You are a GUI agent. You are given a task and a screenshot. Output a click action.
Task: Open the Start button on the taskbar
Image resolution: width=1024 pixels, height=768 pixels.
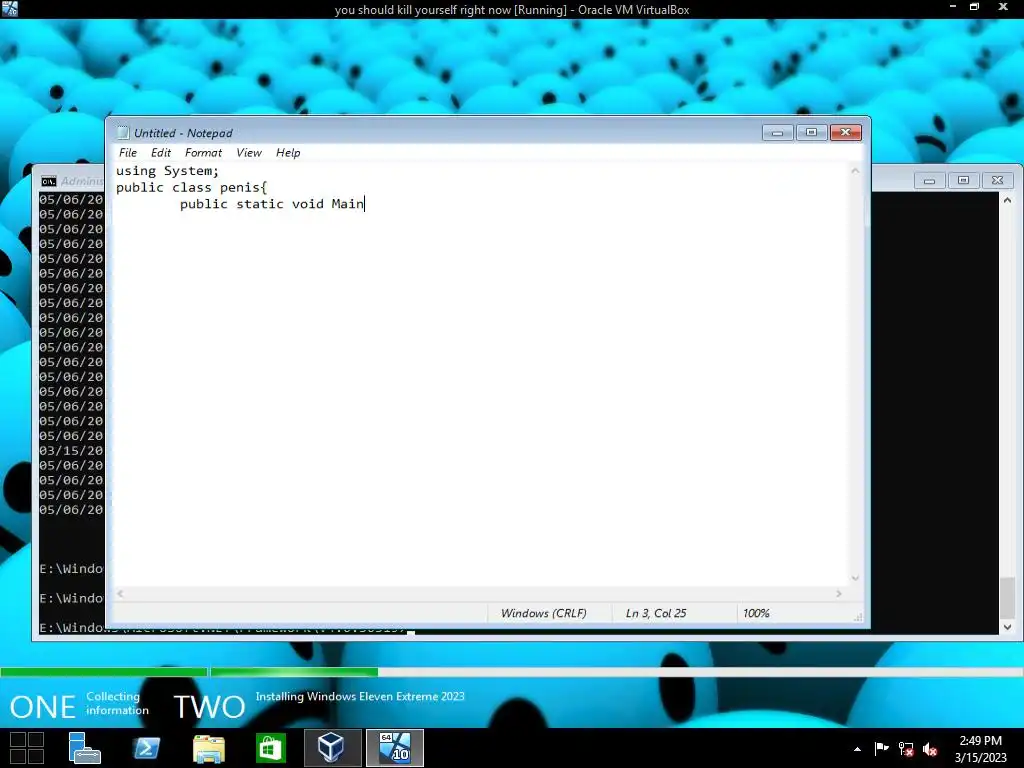[27, 748]
